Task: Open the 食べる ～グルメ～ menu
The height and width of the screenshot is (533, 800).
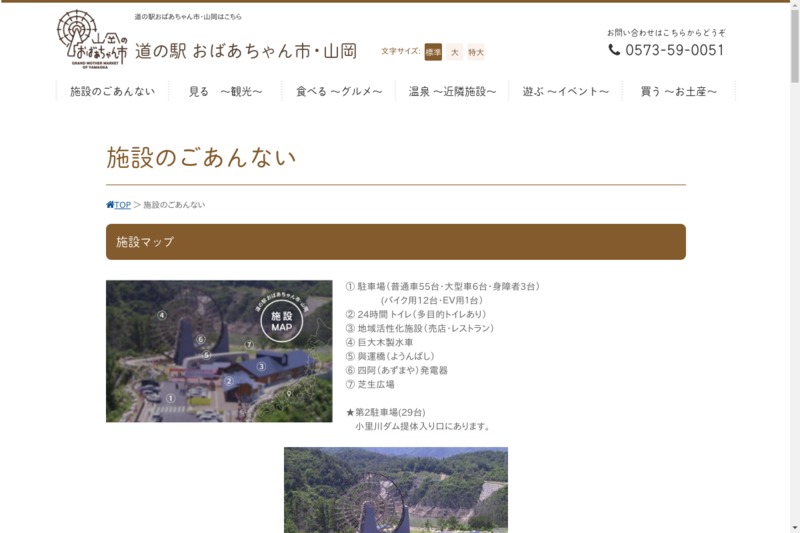Action: (x=339, y=92)
